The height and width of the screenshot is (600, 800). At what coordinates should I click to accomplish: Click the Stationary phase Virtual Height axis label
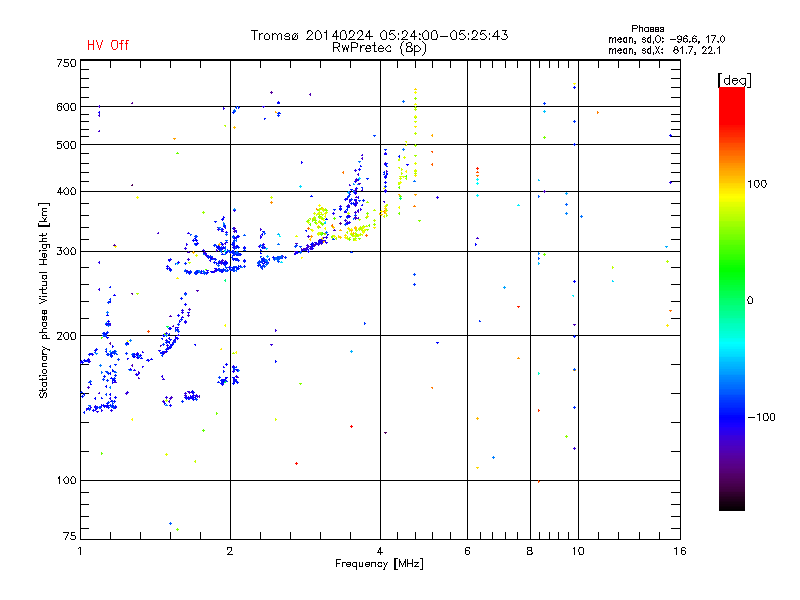(44, 299)
